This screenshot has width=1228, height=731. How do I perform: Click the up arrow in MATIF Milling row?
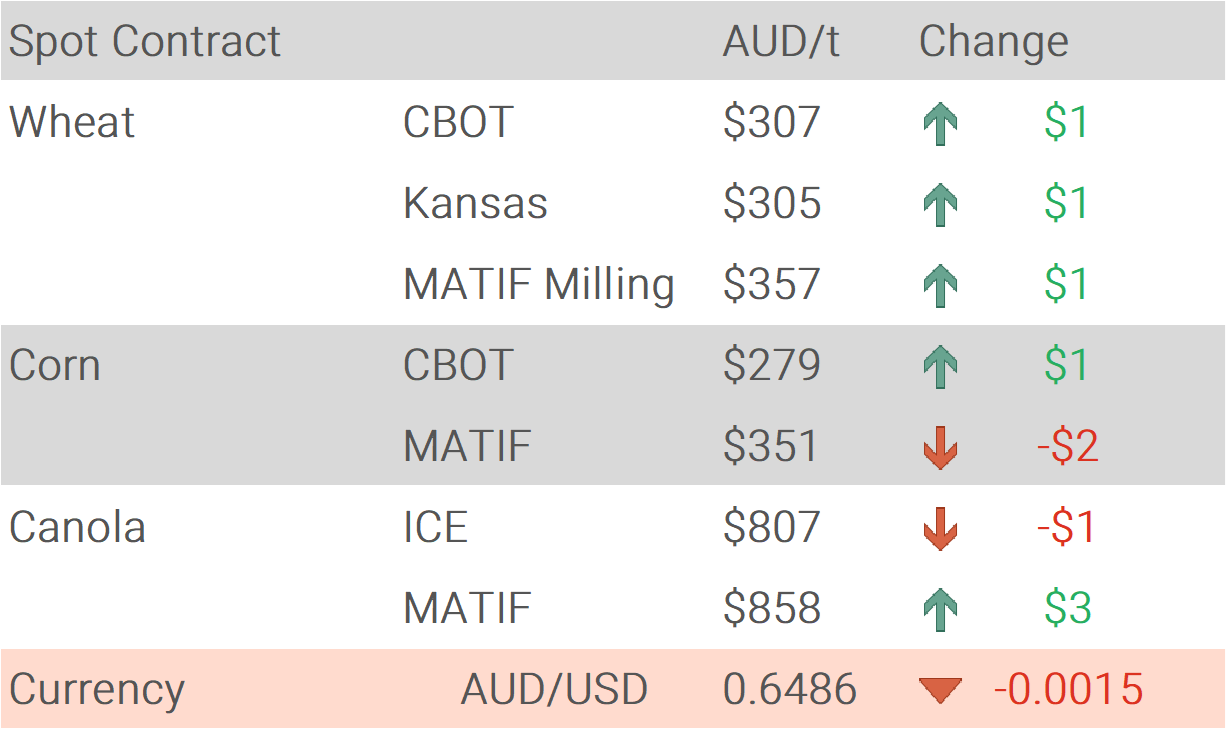(x=939, y=286)
